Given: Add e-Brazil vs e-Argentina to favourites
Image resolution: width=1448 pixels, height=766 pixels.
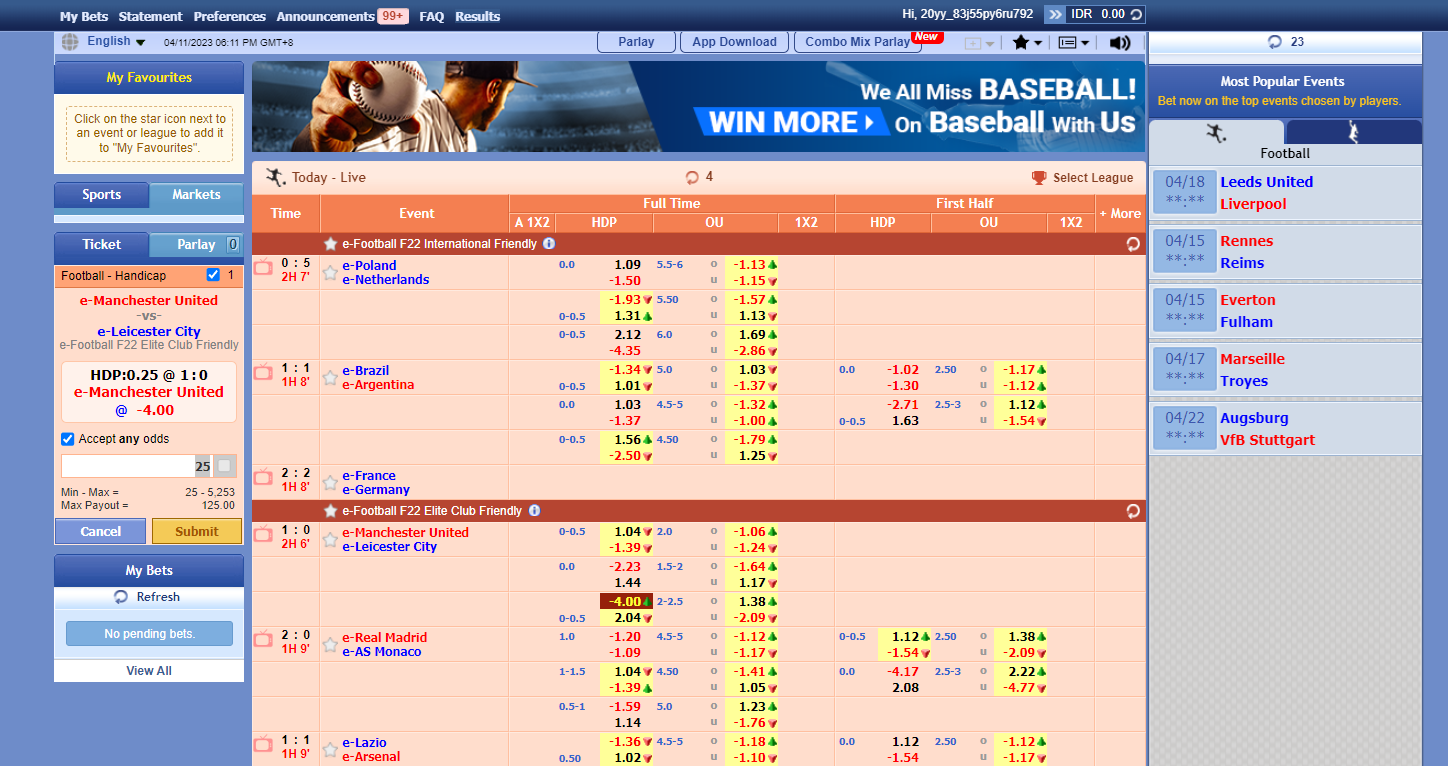Looking at the screenshot, I should tap(330, 378).
